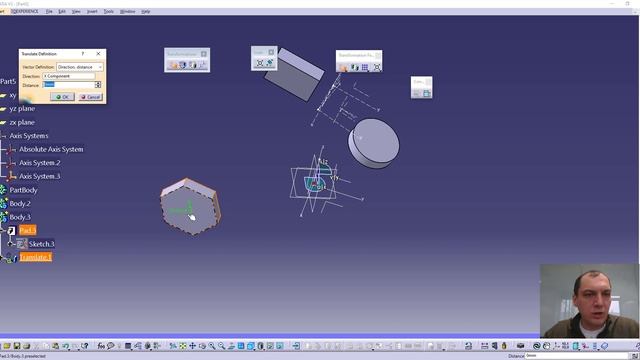Click the Open folder icon in bottom toolbar

click(7, 346)
